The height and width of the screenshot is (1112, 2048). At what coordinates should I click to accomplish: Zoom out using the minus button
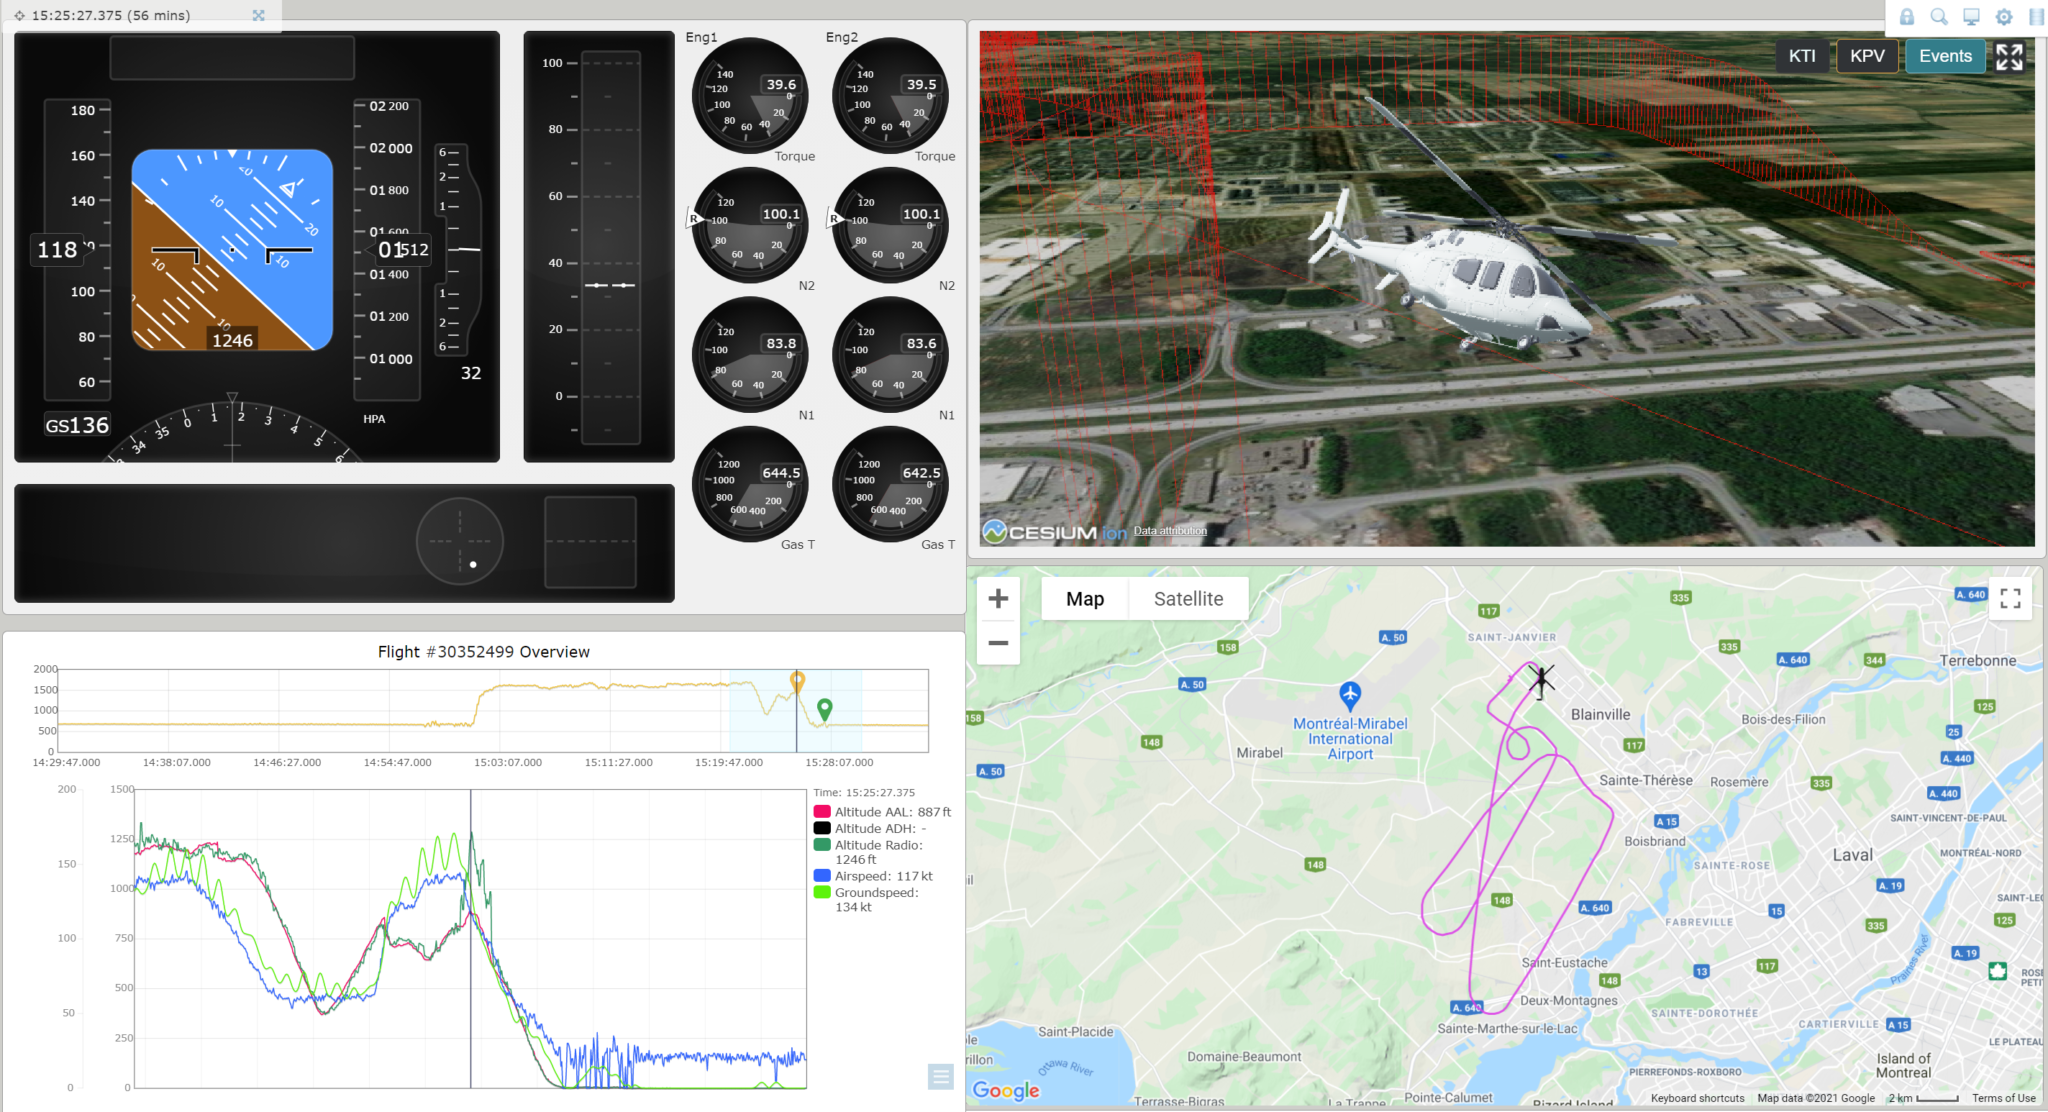click(998, 643)
